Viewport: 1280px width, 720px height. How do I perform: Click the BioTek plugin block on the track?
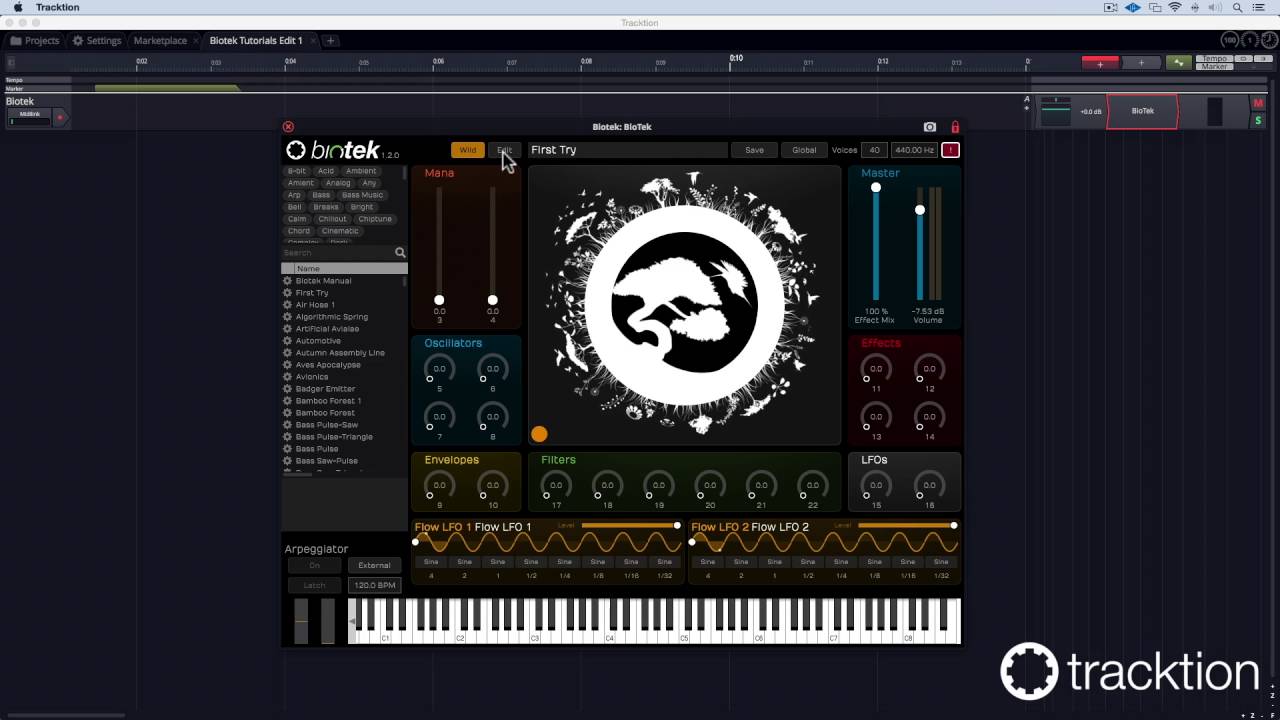point(1142,111)
